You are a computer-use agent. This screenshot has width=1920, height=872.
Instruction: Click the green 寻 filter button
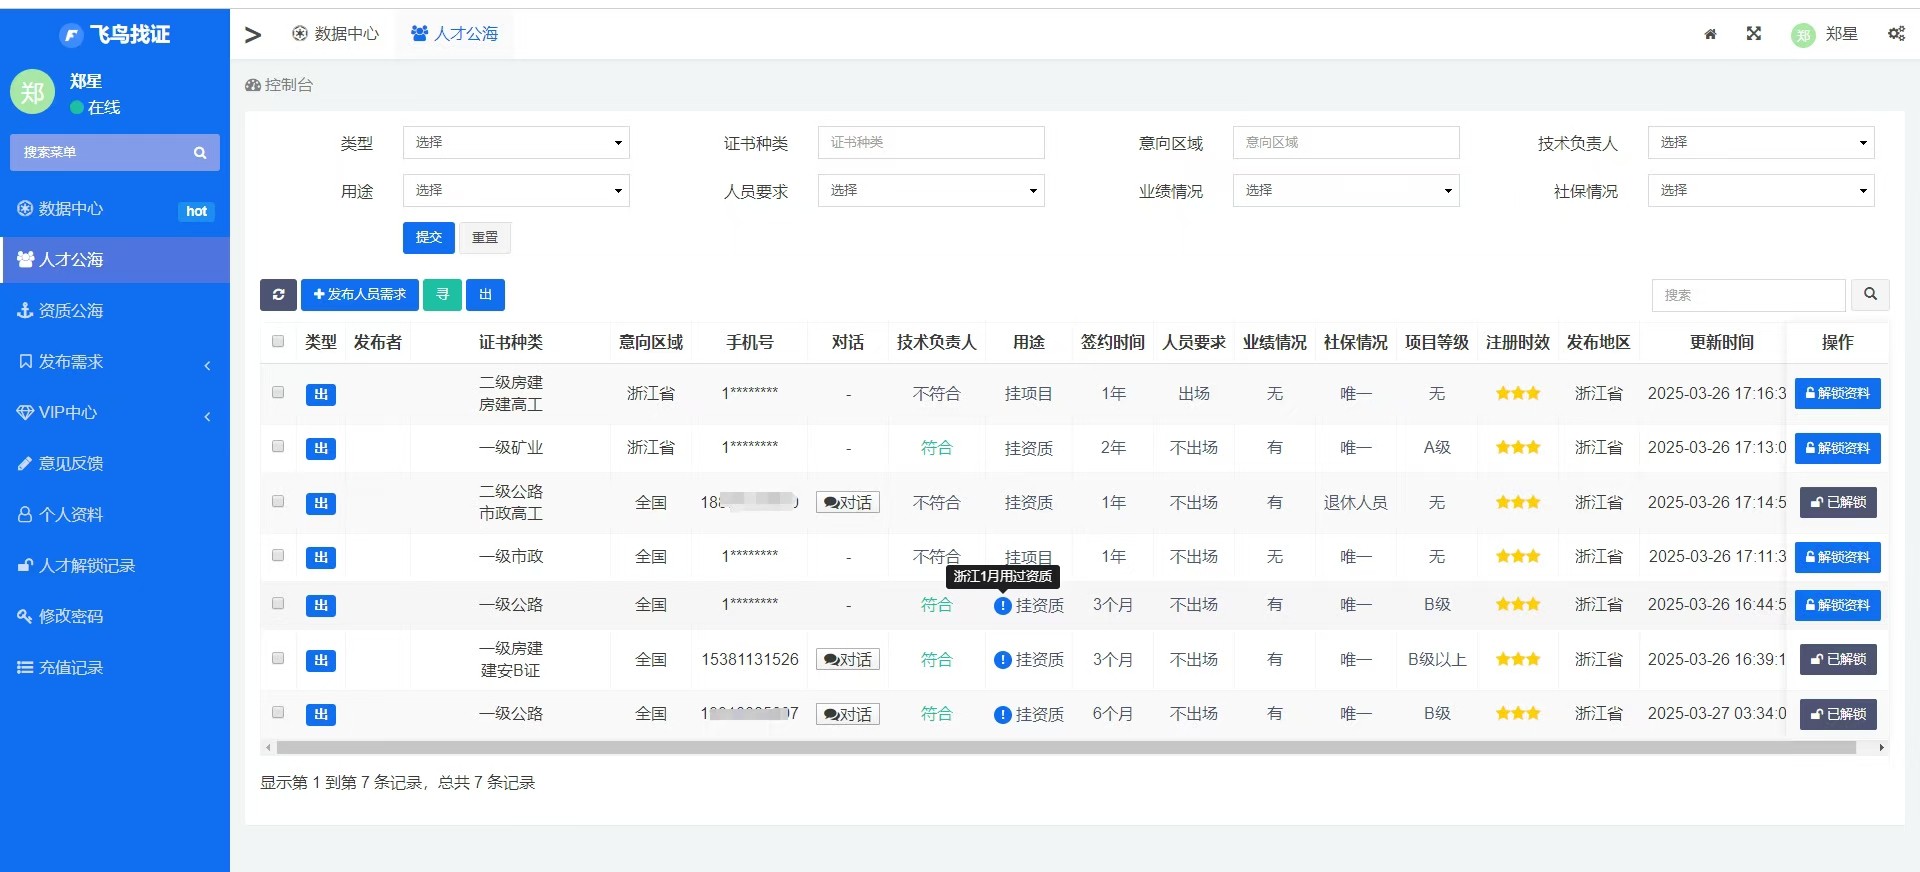(442, 295)
